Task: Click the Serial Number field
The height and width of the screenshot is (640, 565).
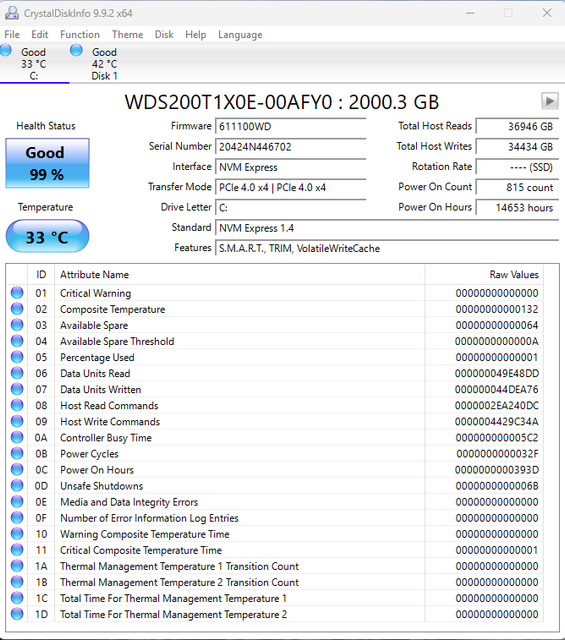Action: [290, 147]
